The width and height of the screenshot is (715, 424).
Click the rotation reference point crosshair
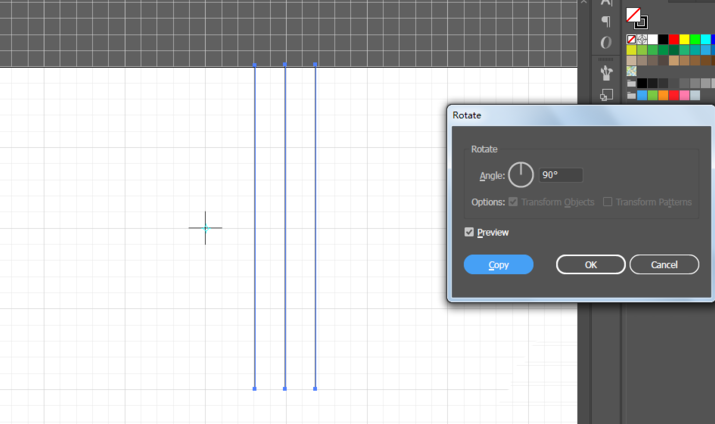[x=206, y=228]
